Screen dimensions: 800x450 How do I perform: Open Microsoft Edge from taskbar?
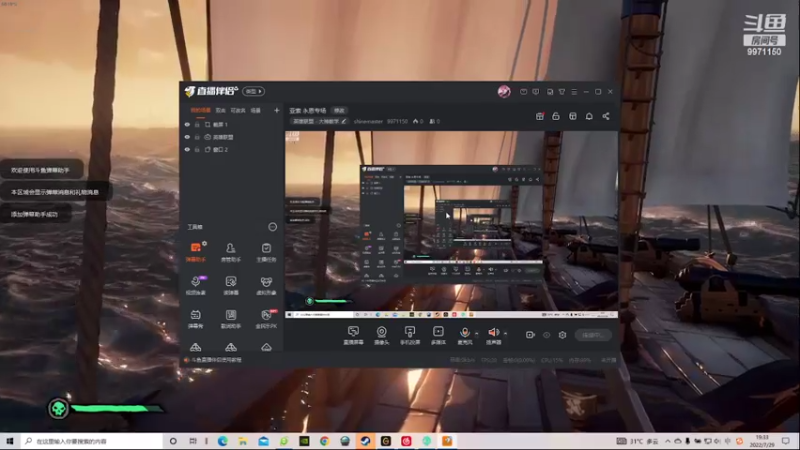[223, 441]
